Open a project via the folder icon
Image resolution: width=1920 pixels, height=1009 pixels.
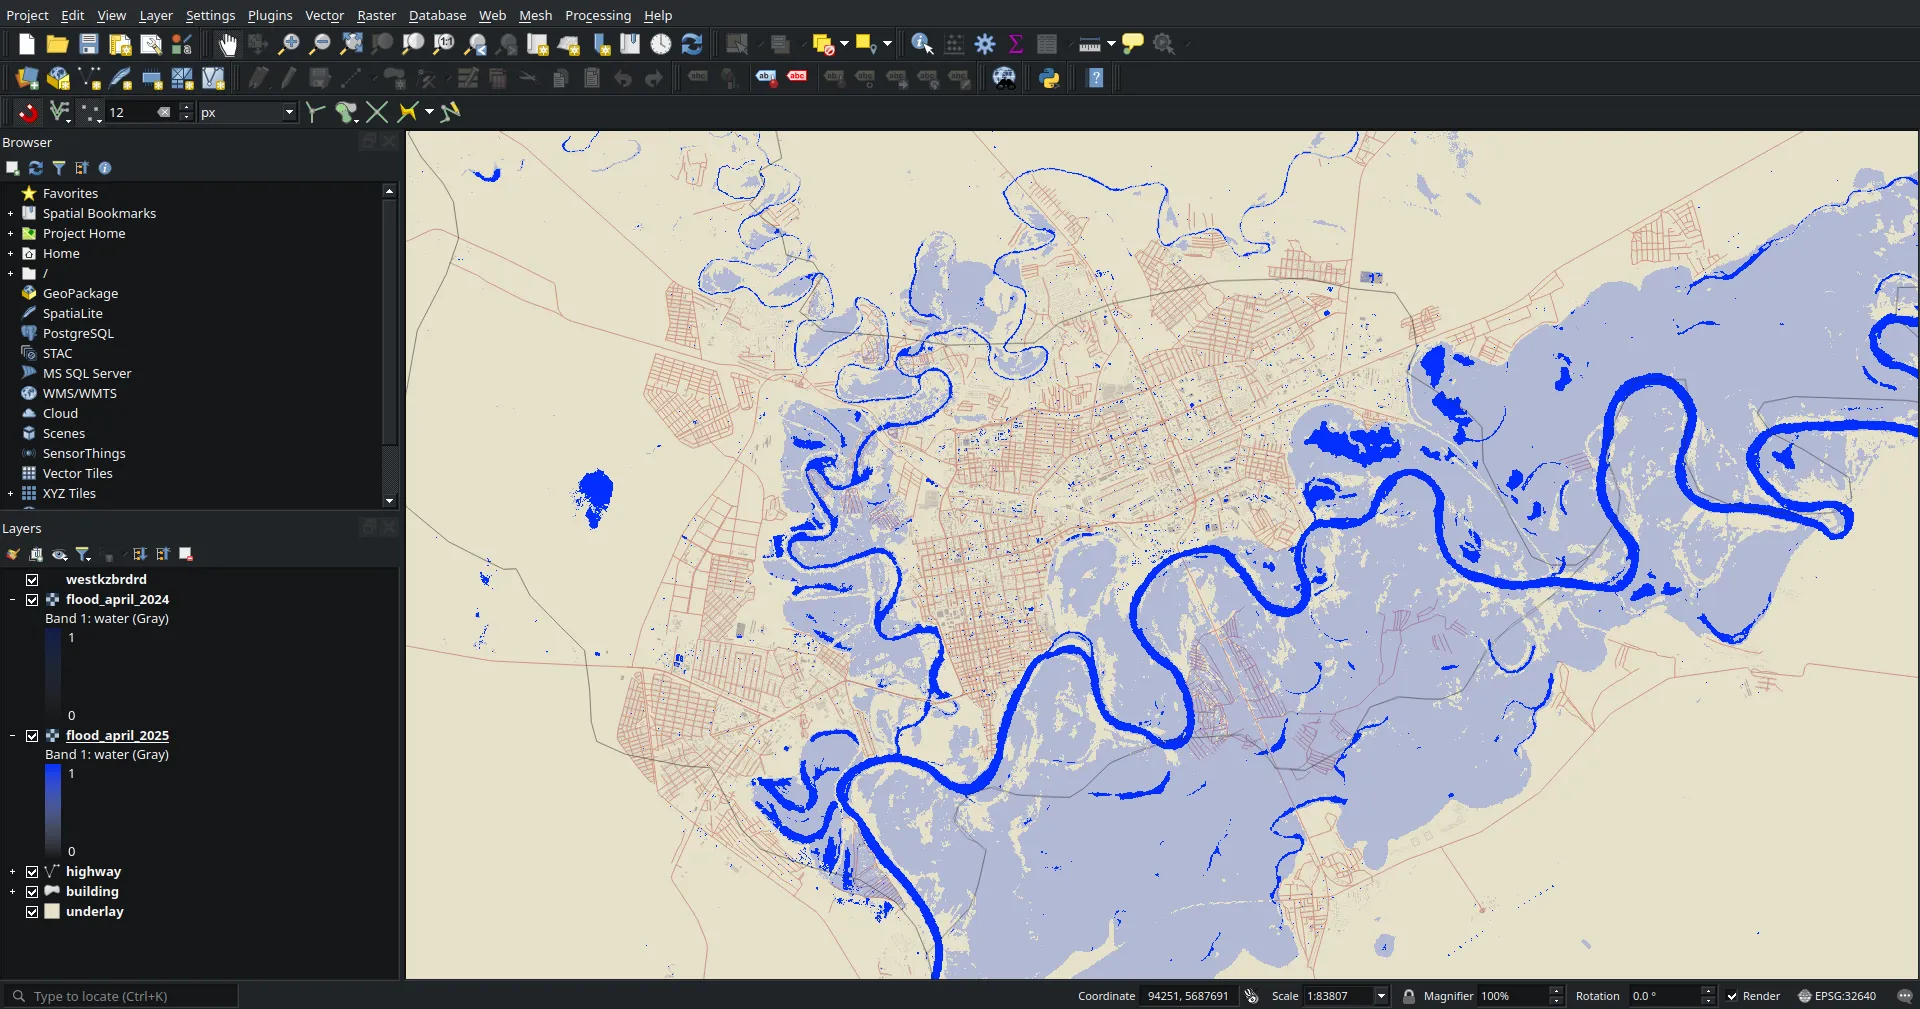57,44
